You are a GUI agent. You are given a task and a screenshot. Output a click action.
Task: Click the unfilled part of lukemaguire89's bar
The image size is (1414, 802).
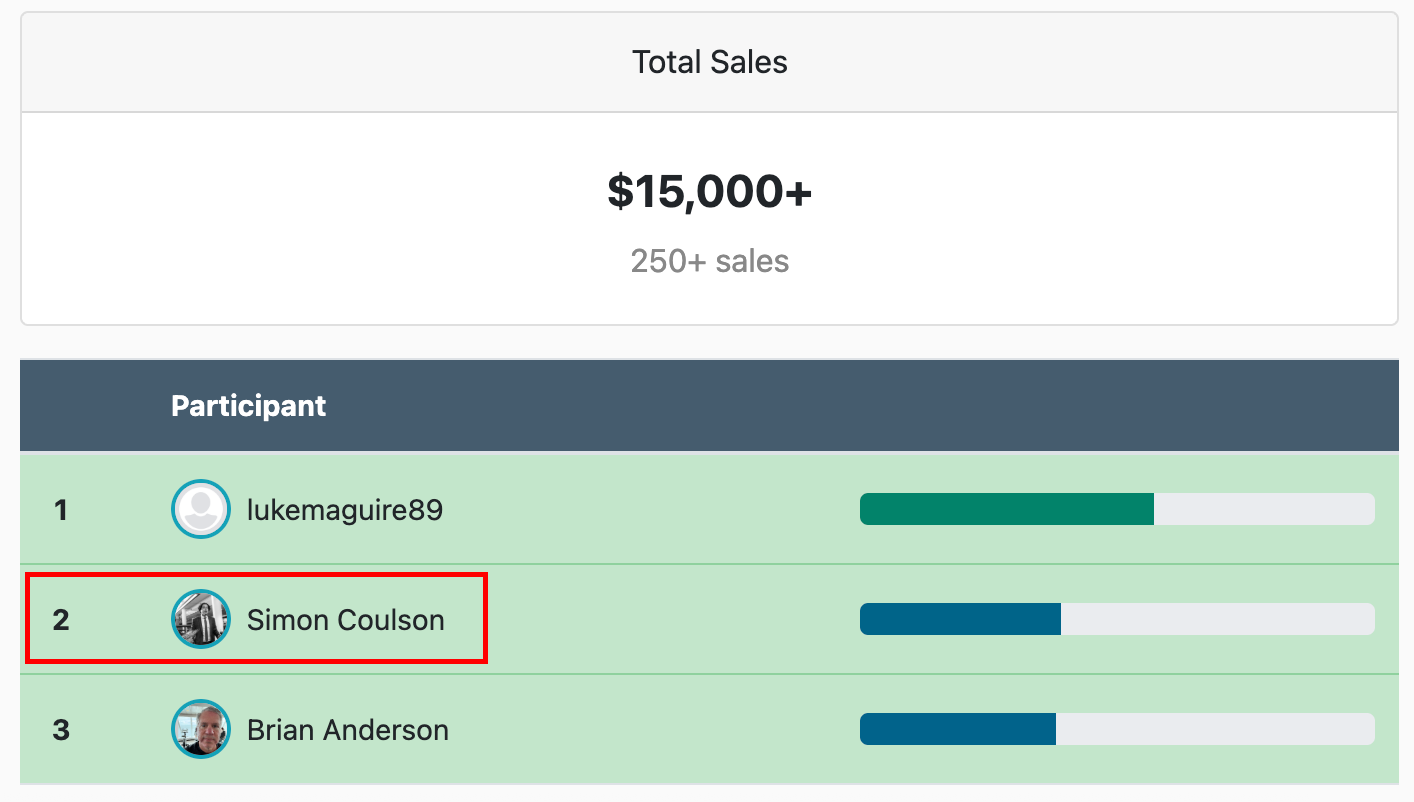(x=1264, y=509)
